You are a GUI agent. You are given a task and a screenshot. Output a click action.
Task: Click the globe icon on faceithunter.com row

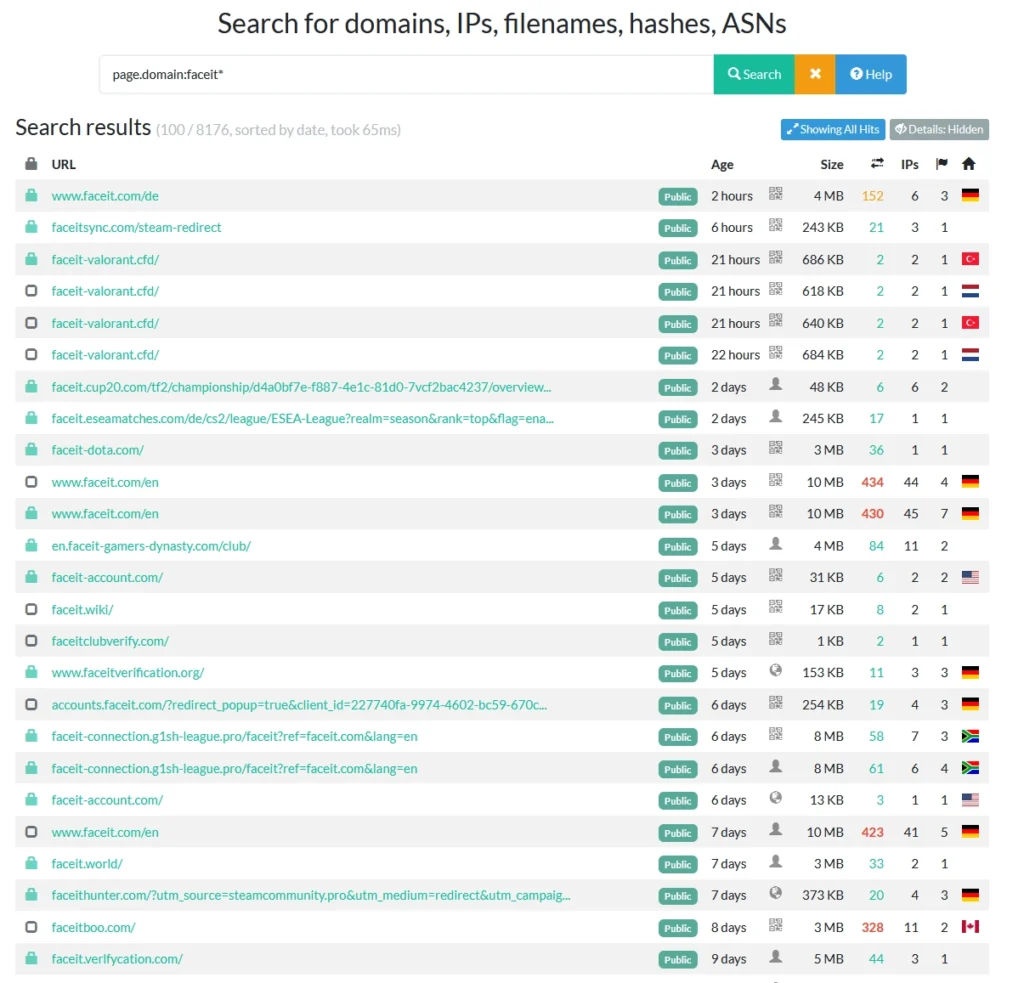[x=775, y=893]
